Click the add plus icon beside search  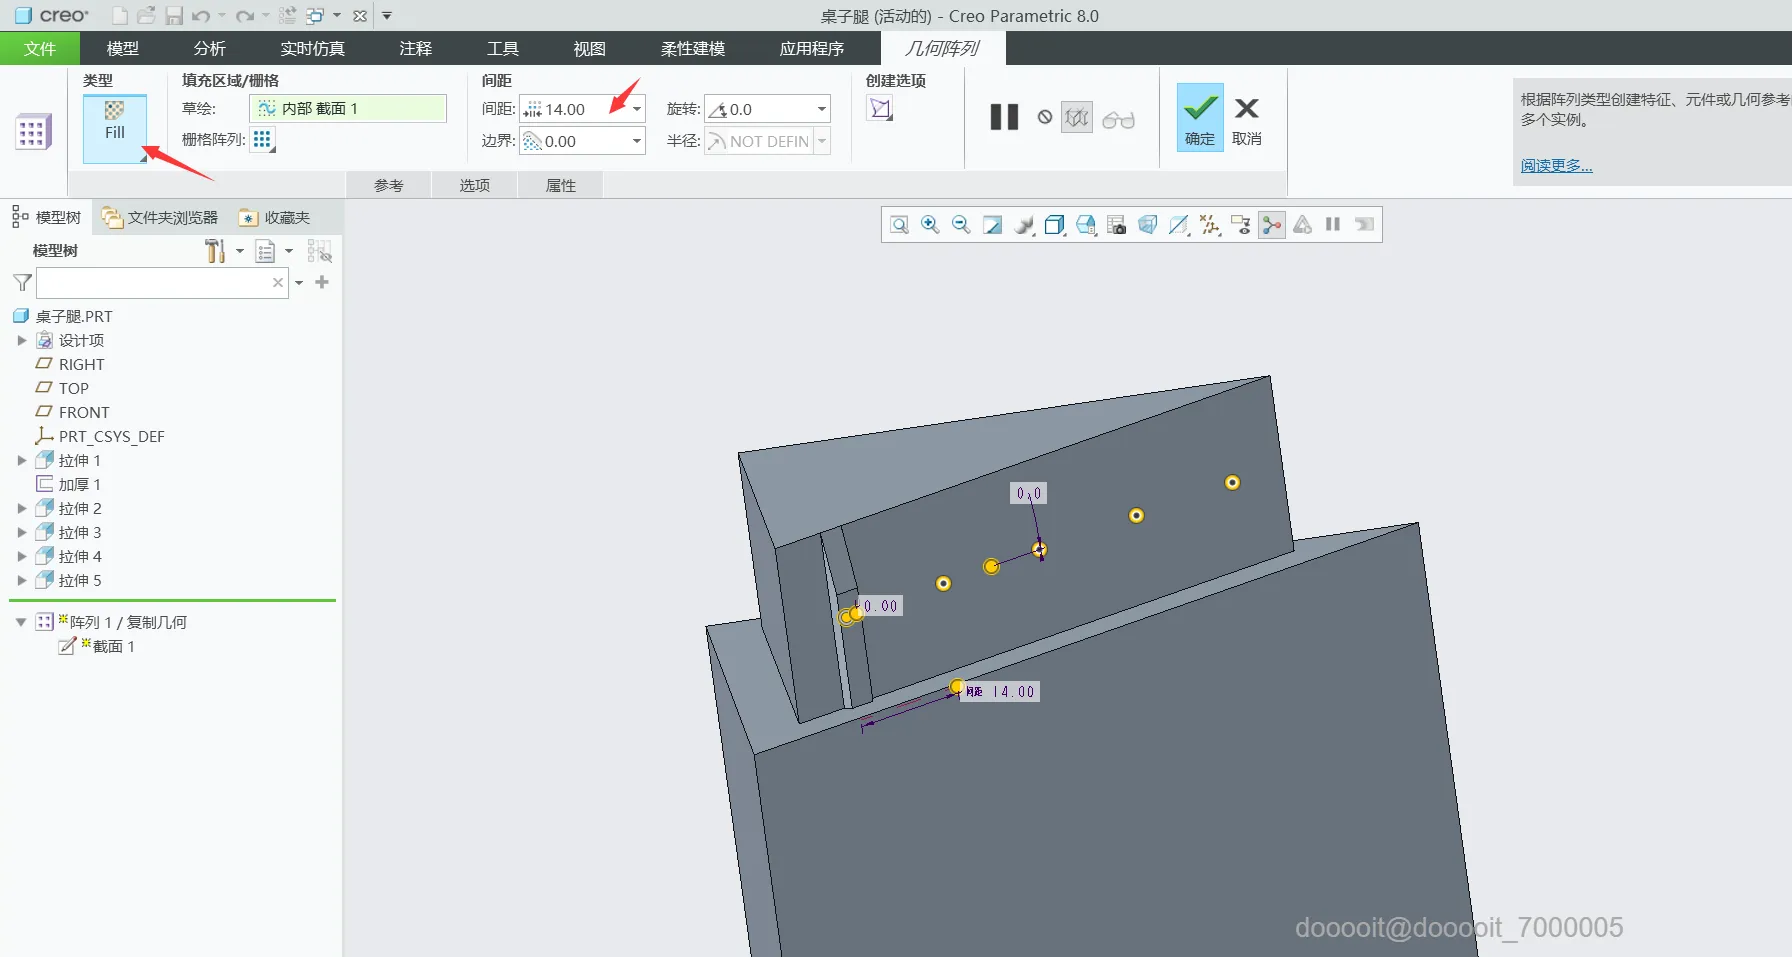coord(322,282)
